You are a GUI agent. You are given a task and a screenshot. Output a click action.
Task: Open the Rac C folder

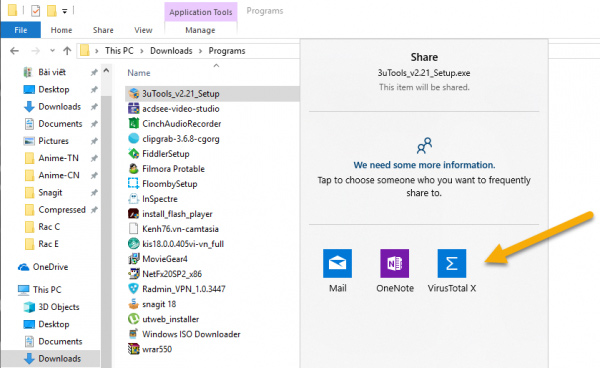[x=49, y=227]
